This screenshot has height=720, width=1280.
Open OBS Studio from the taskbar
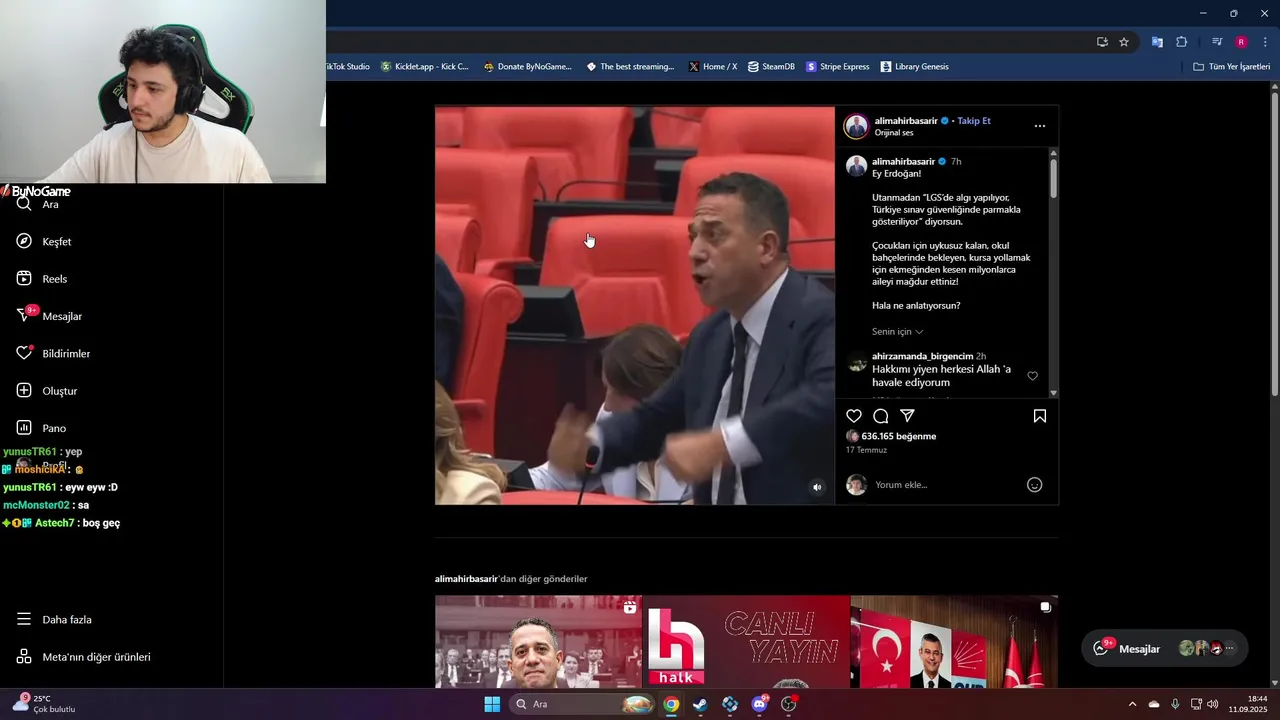click(x=789, y=704)
